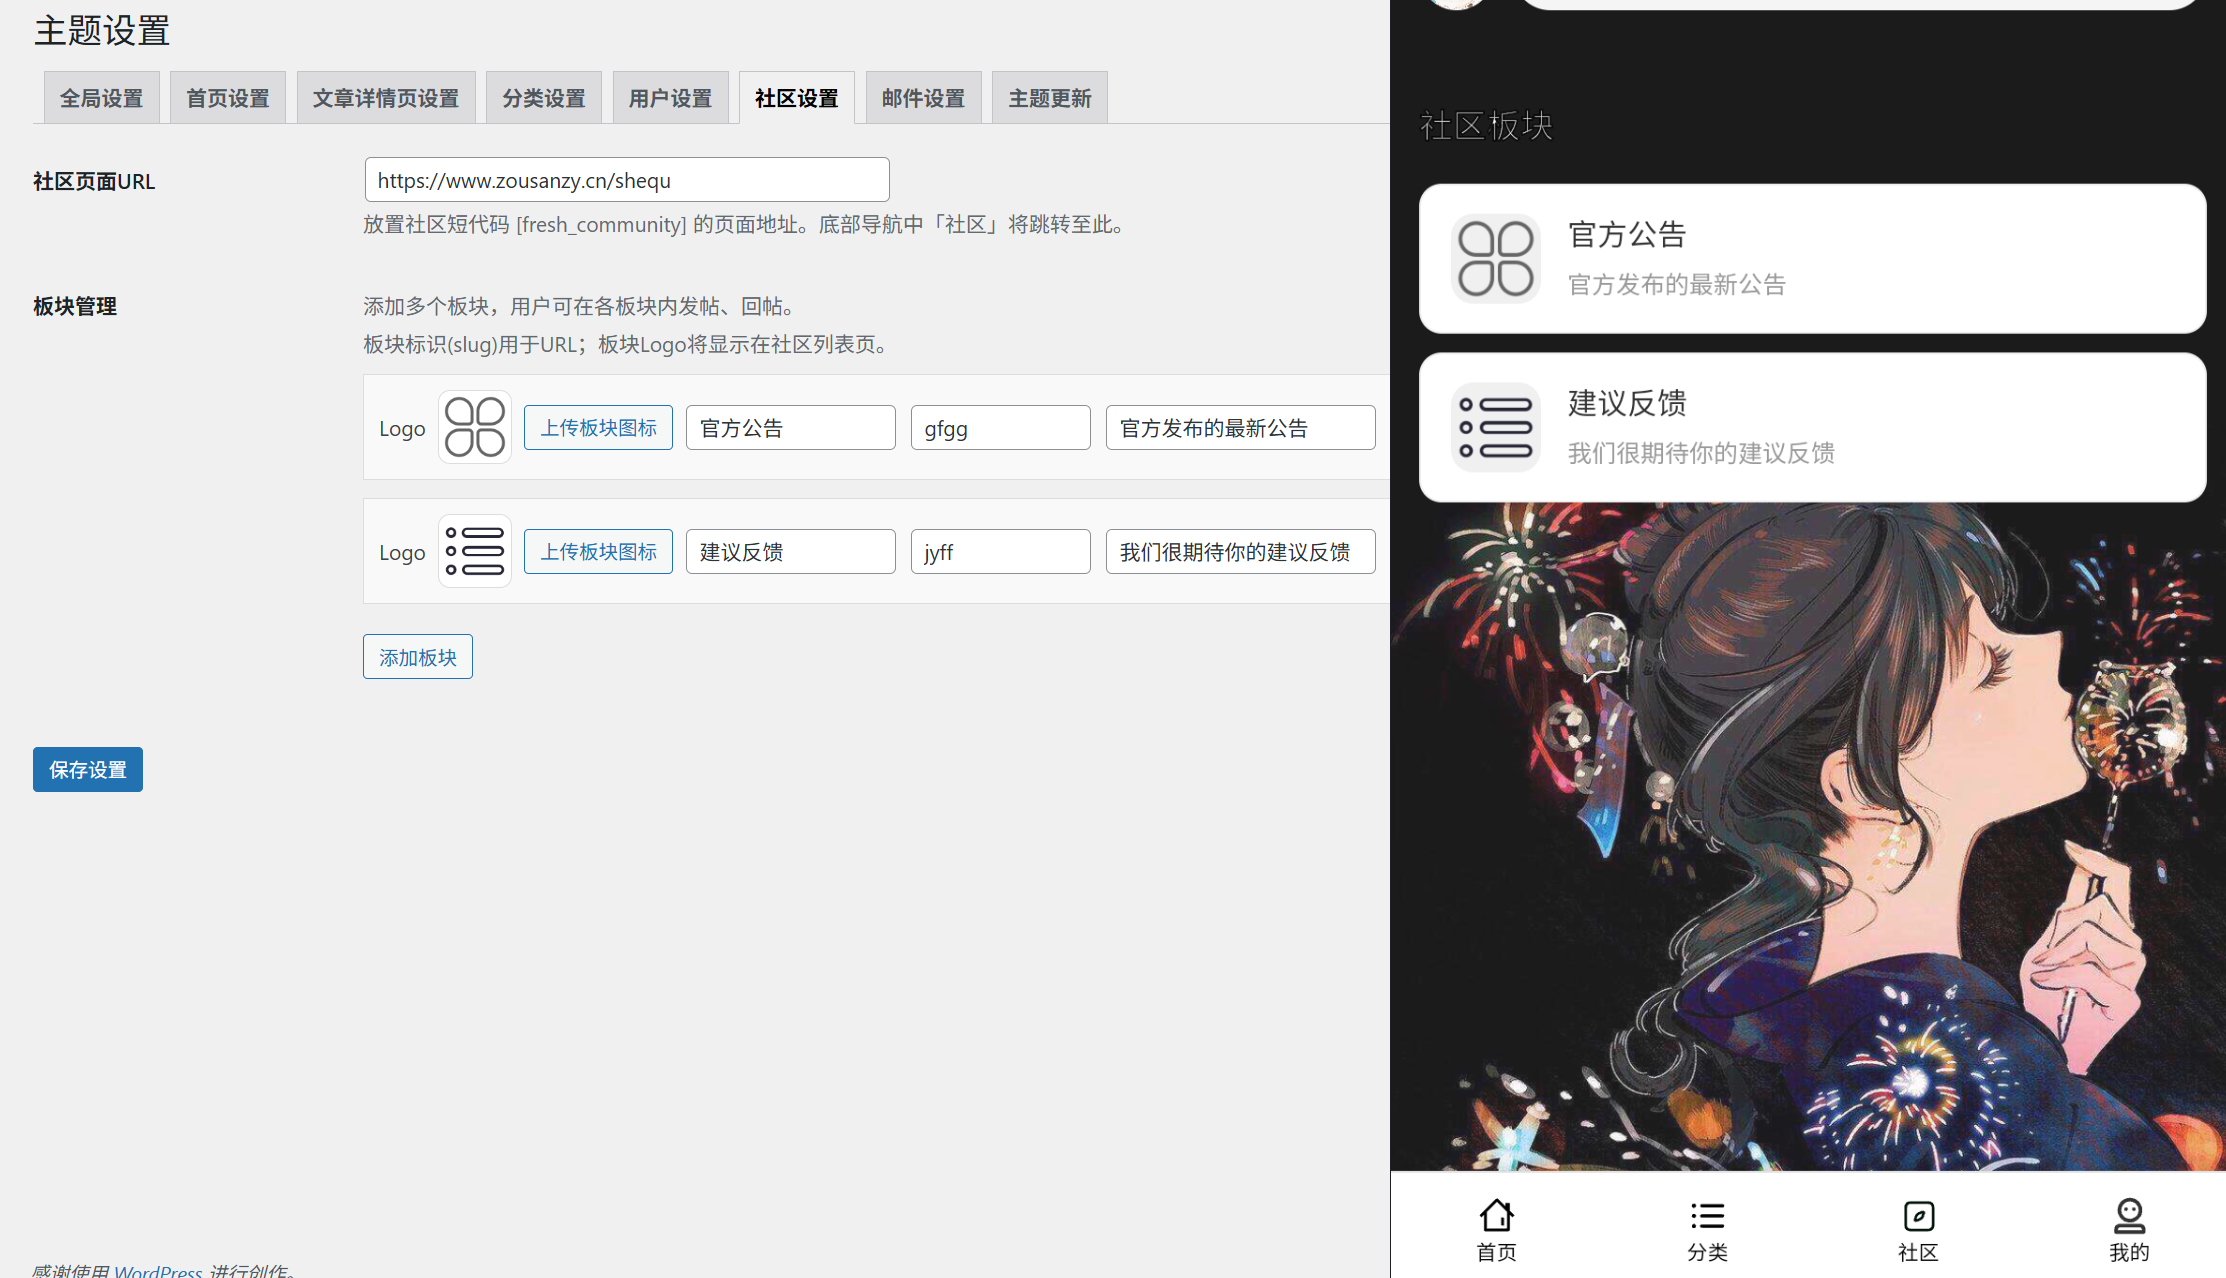This screenshot has height=1278, width=2226.
Task: Click the 保存设置 button
Action: tap(88, 770)
